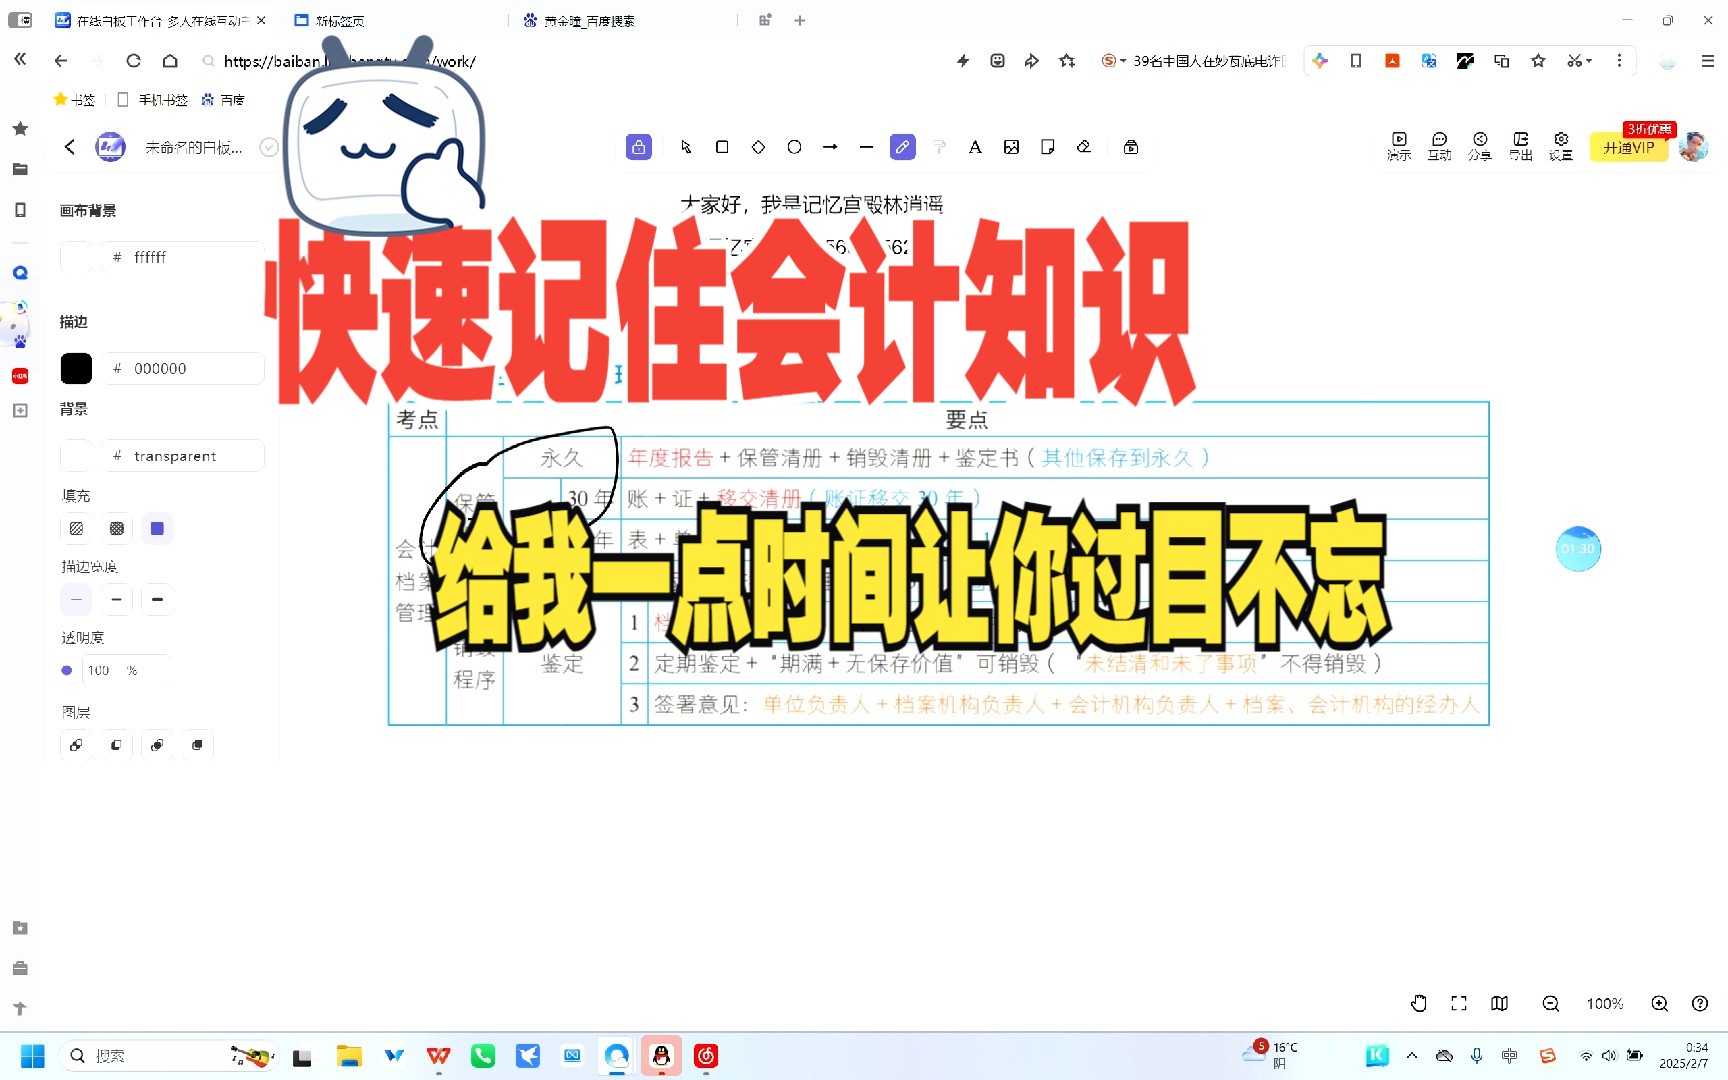Viewport: 1728px width, 1080px height.
Task: Click the 开通VIP button
Action: point(1628,147)
